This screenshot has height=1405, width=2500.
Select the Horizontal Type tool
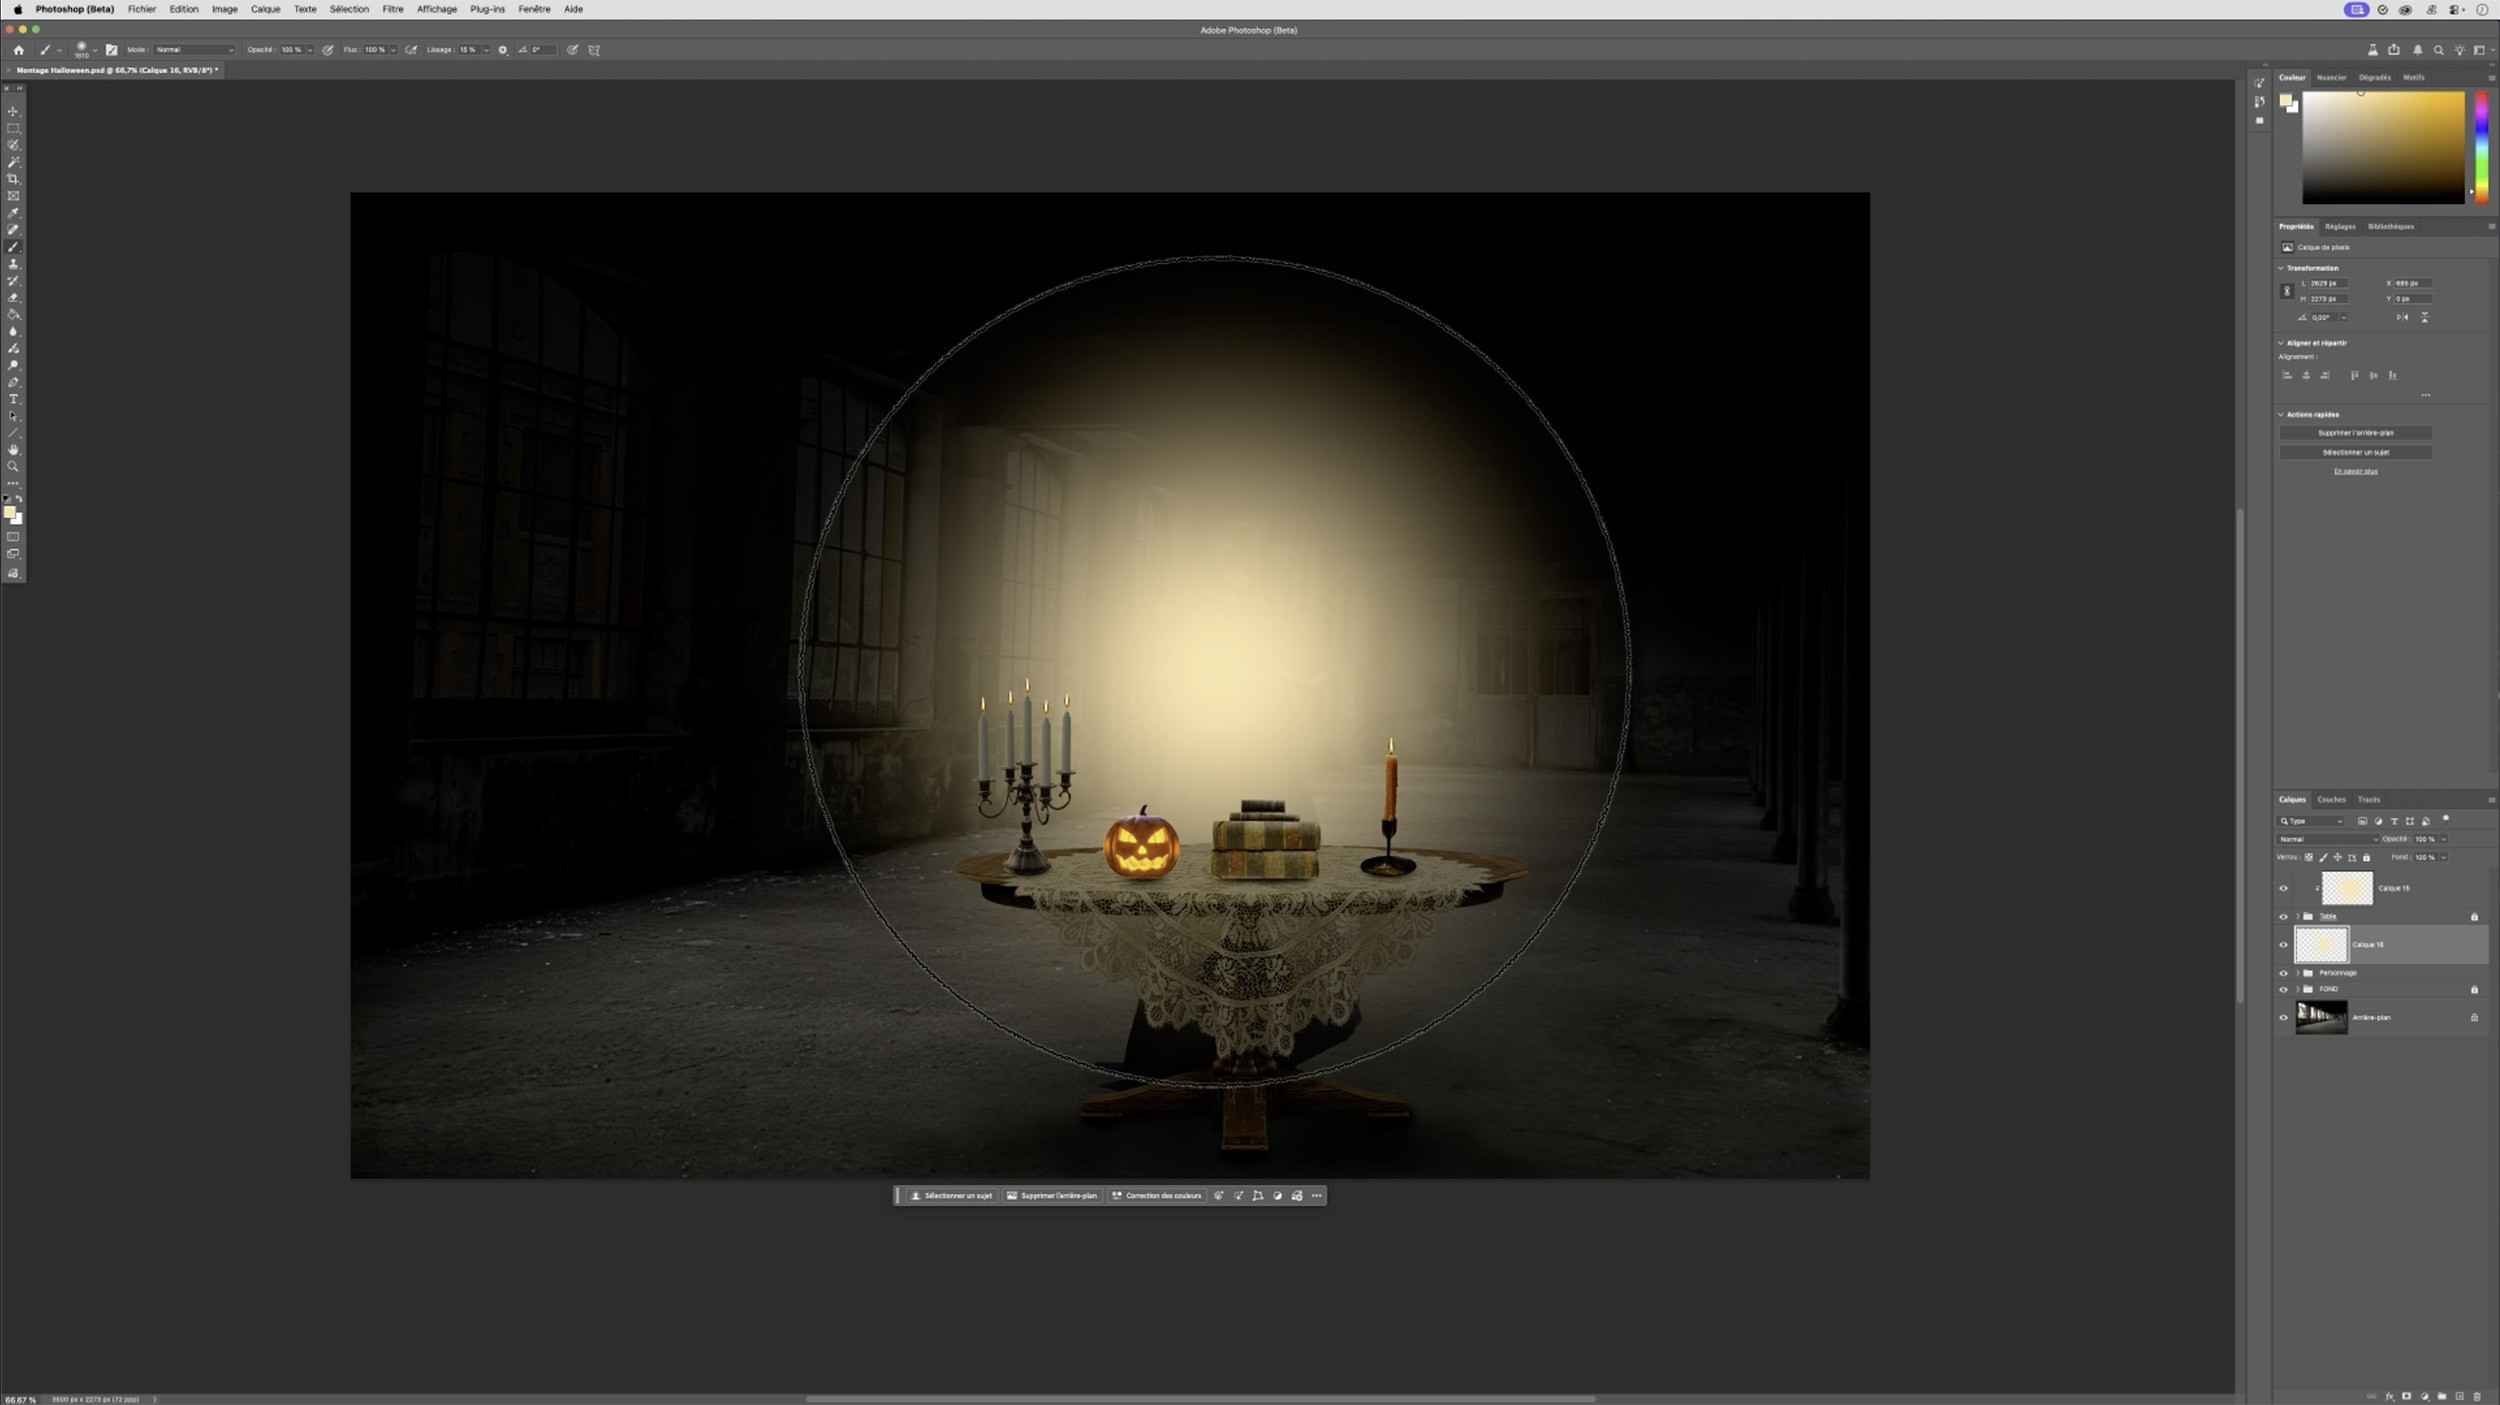[13, 399]
